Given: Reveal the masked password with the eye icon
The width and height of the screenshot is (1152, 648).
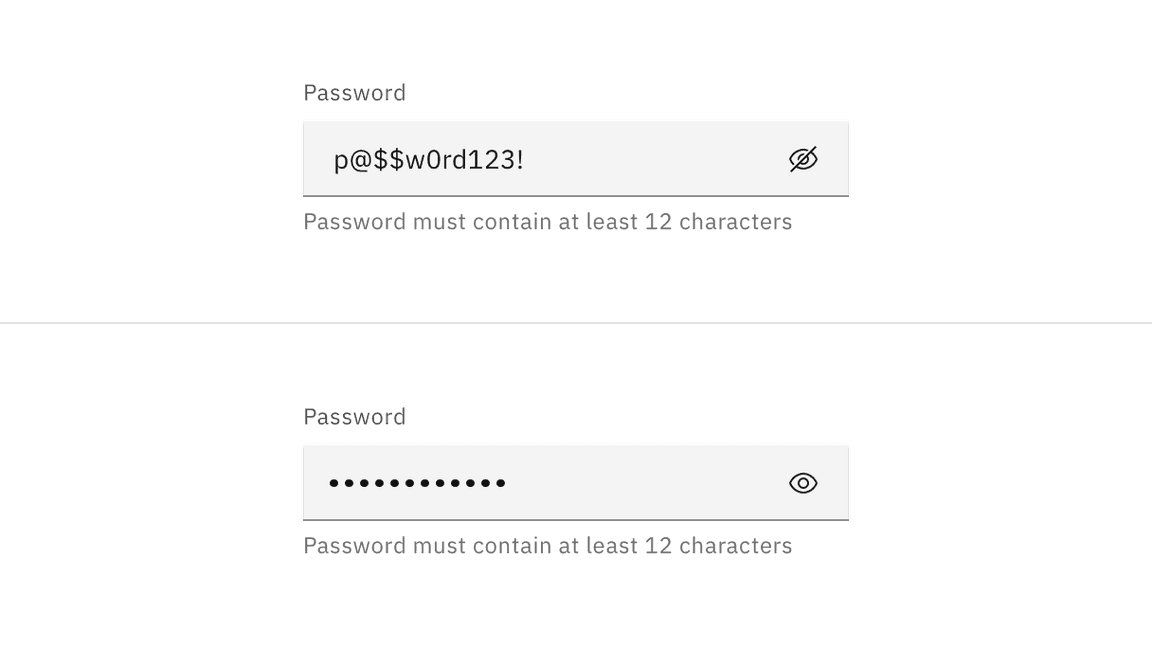Looking at the screenshot, I should pos(803,483).
